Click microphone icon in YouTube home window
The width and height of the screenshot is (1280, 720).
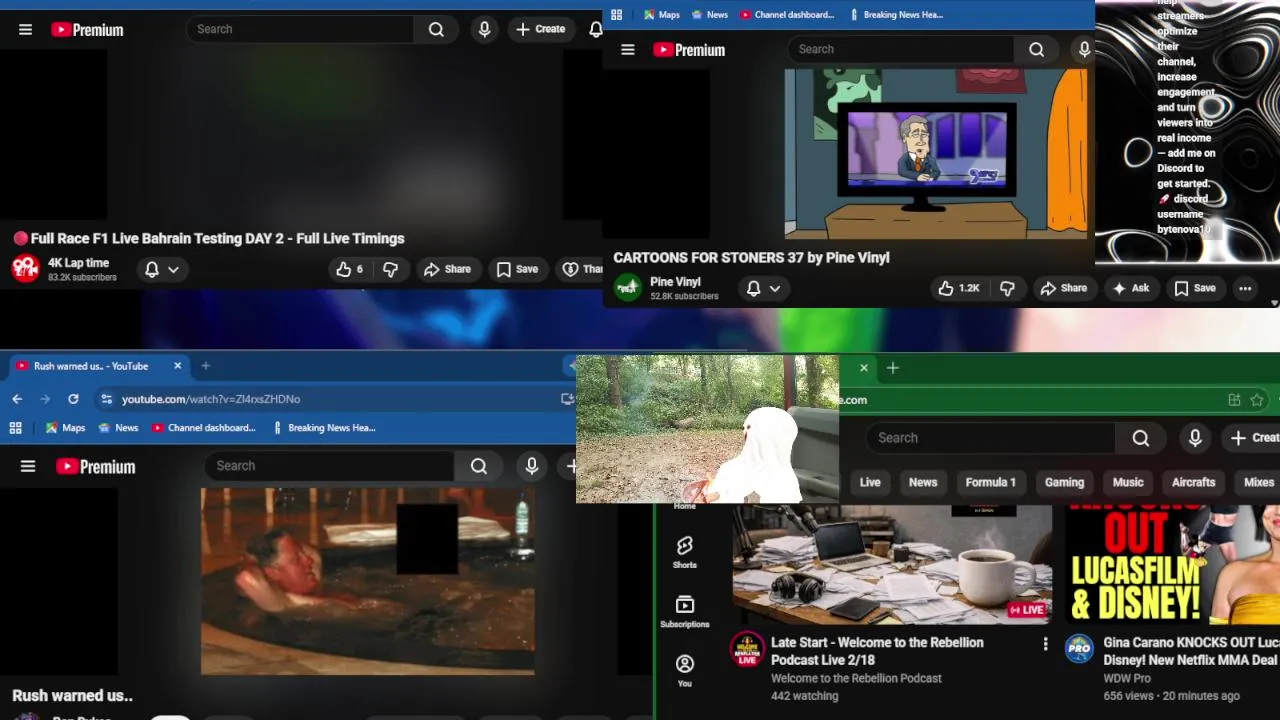tap(1195, 438)
